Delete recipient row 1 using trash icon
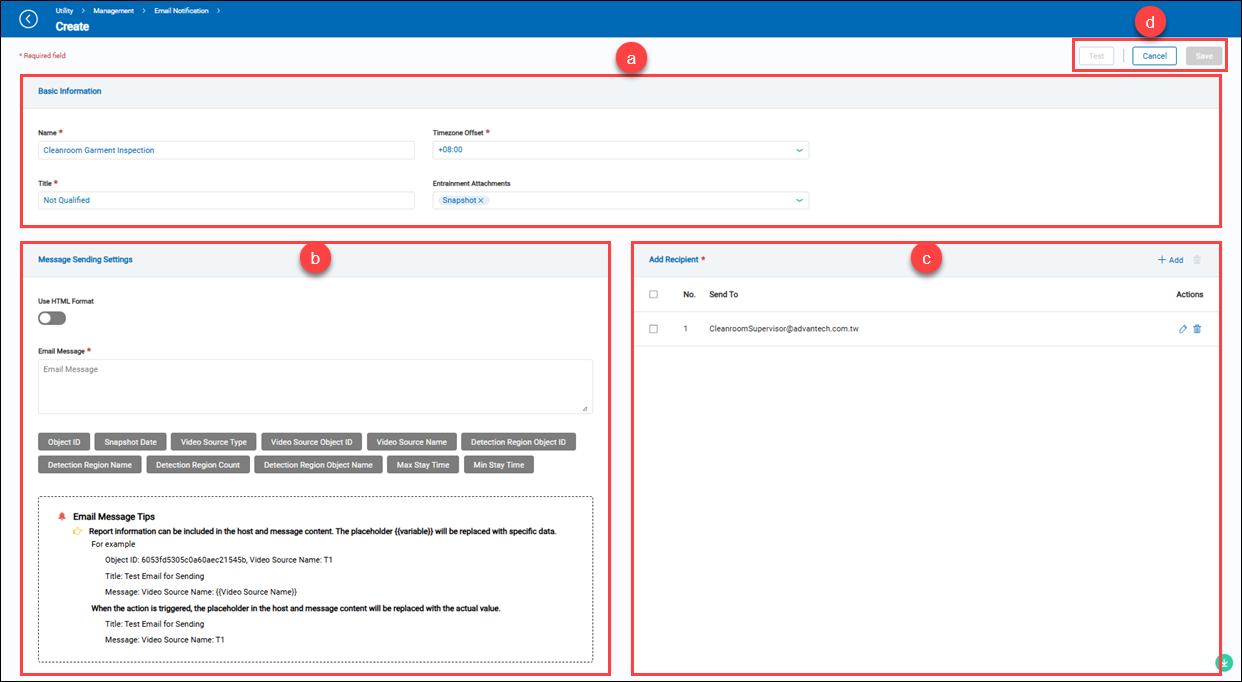Image resolution: width=1242 pixels, height=682 pixels. coord(1198,328)
